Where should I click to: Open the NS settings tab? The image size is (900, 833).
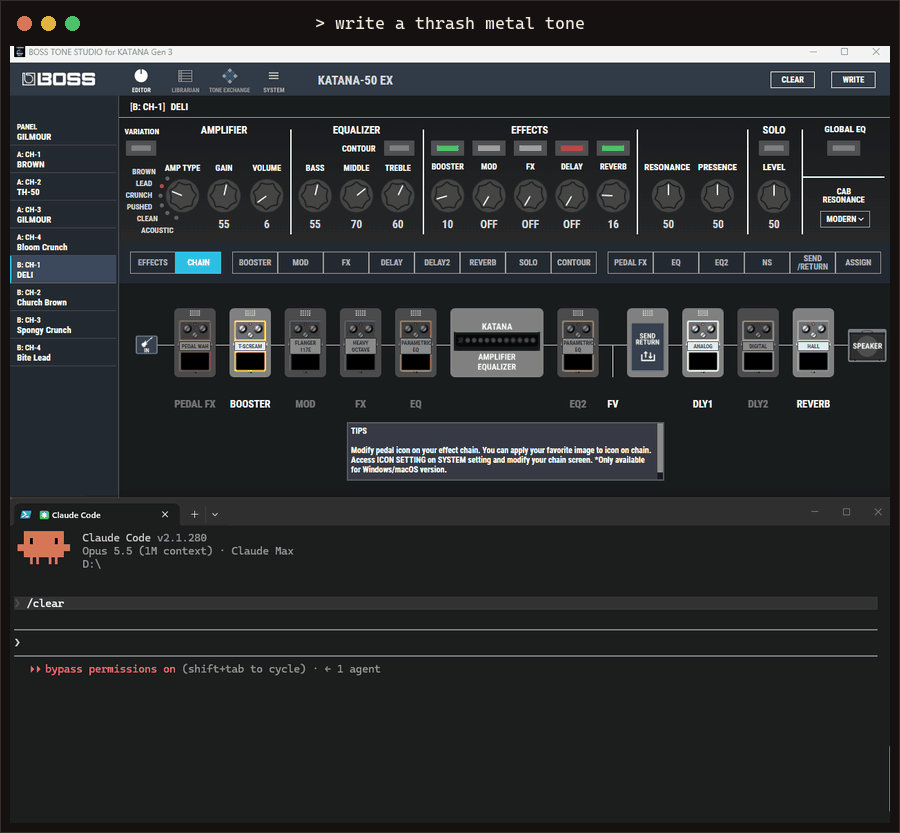(767, 262)
